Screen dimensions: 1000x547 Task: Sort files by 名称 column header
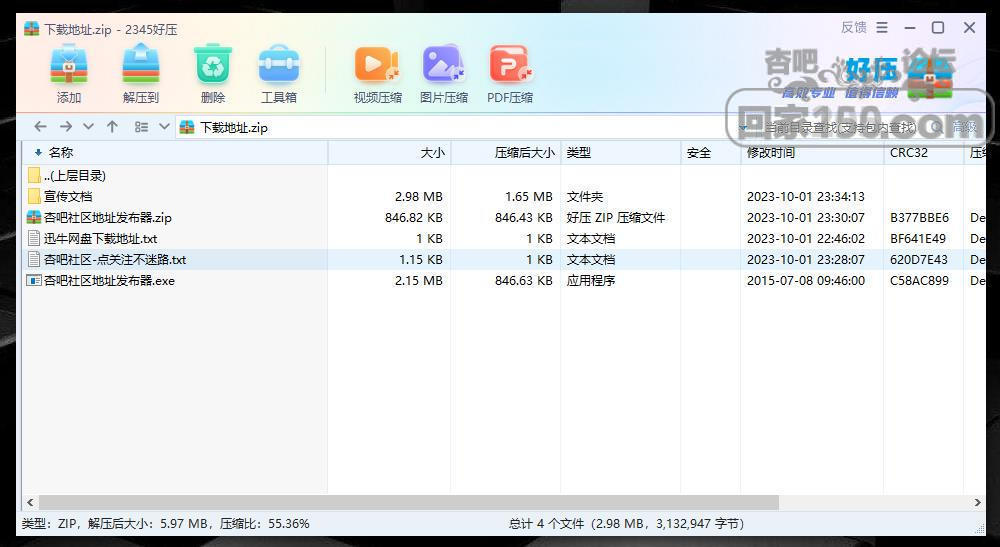pos(61,152)
